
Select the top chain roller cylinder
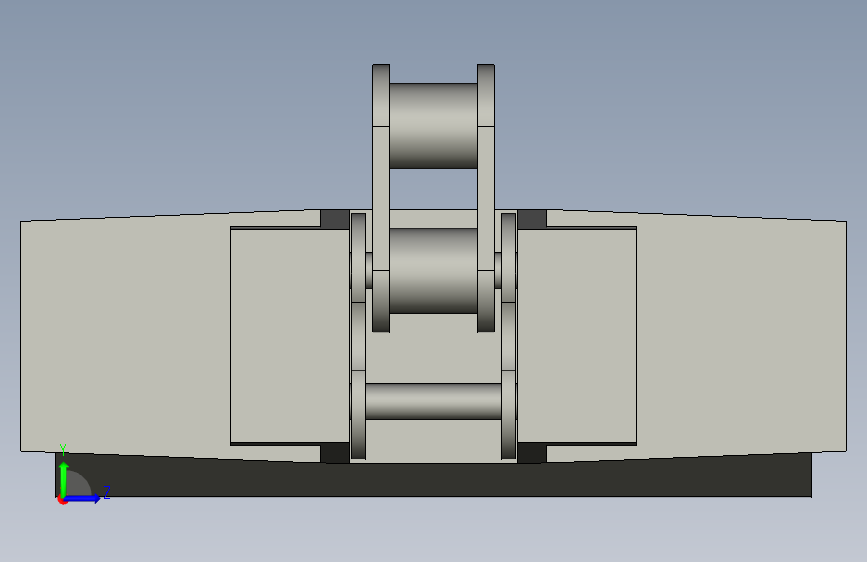(434, 126)
